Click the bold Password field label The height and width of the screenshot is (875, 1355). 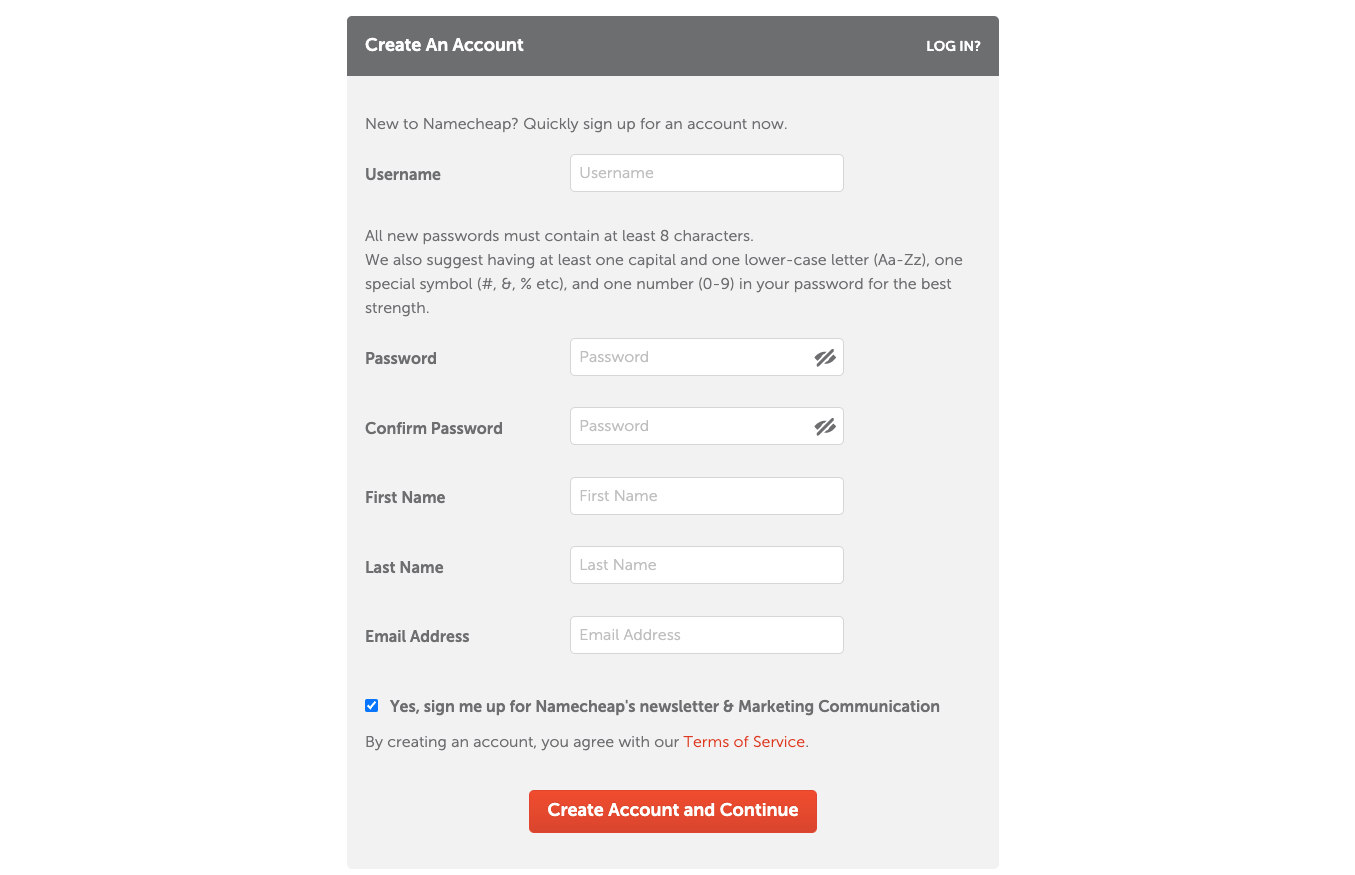point(401,358)
